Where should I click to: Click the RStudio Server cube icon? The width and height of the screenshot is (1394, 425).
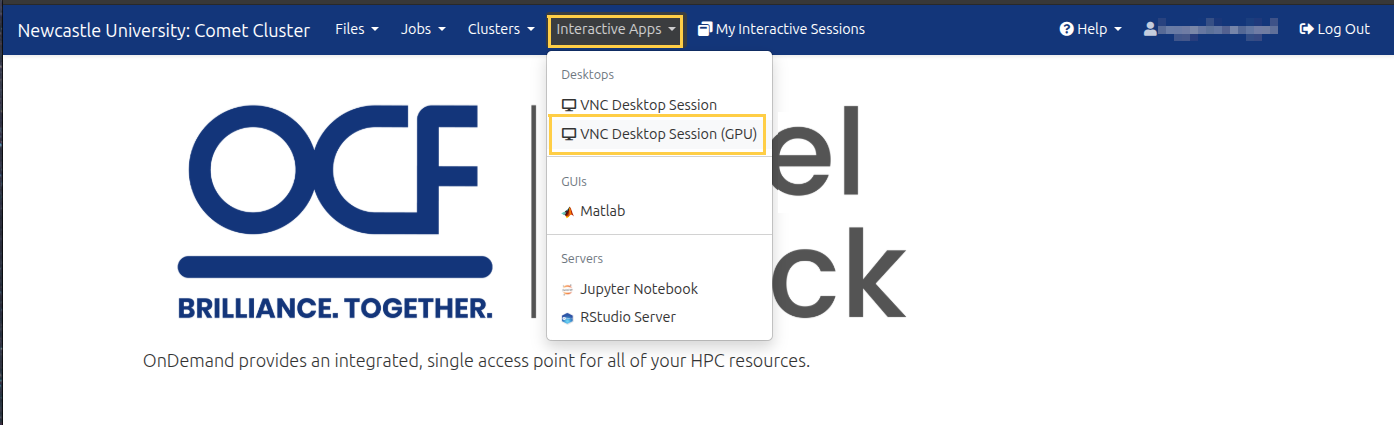click(568, 318)
